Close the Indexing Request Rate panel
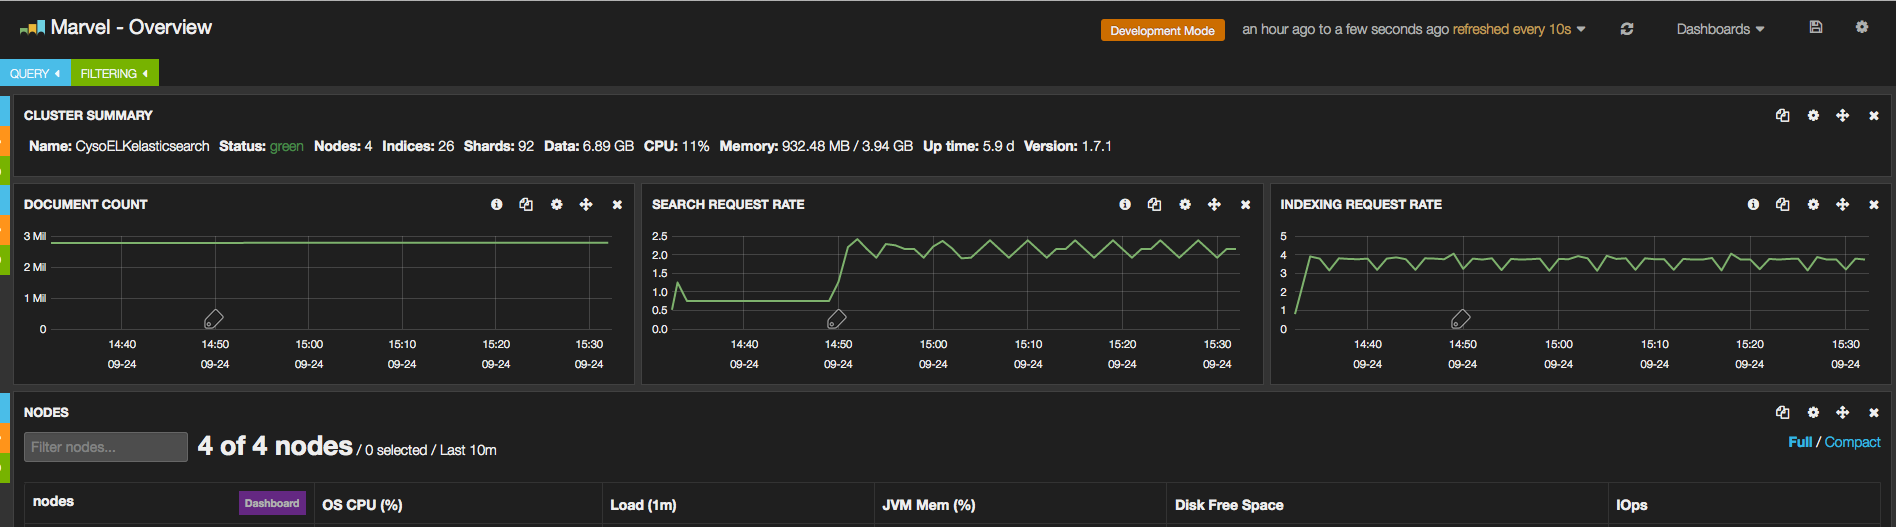1896x527 pixels. 1874,205
